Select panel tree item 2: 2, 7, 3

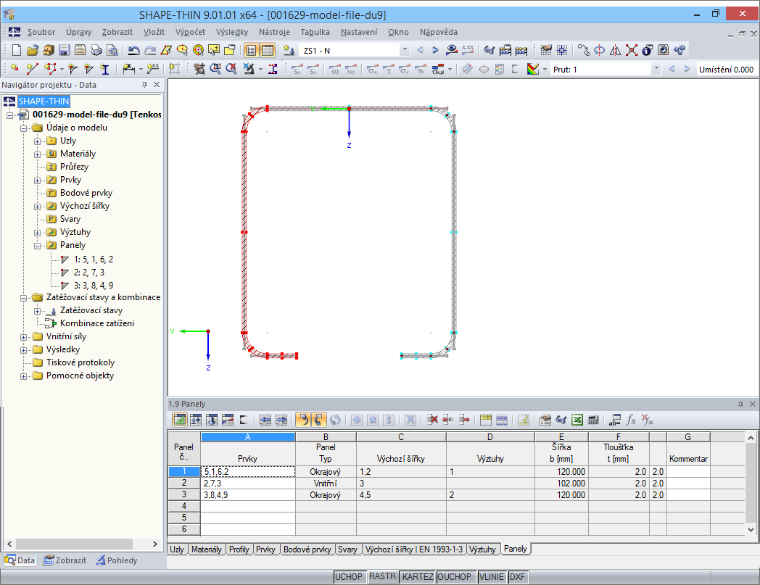point(89,273)
